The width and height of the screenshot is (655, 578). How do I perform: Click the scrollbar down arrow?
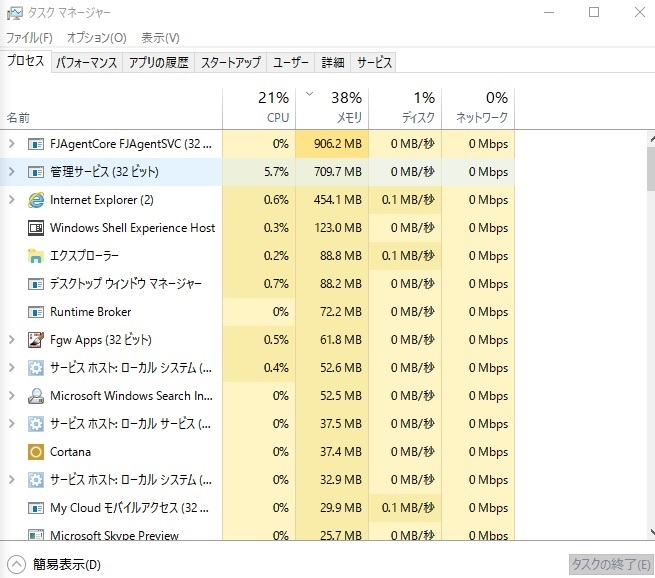tap(652, 532)
